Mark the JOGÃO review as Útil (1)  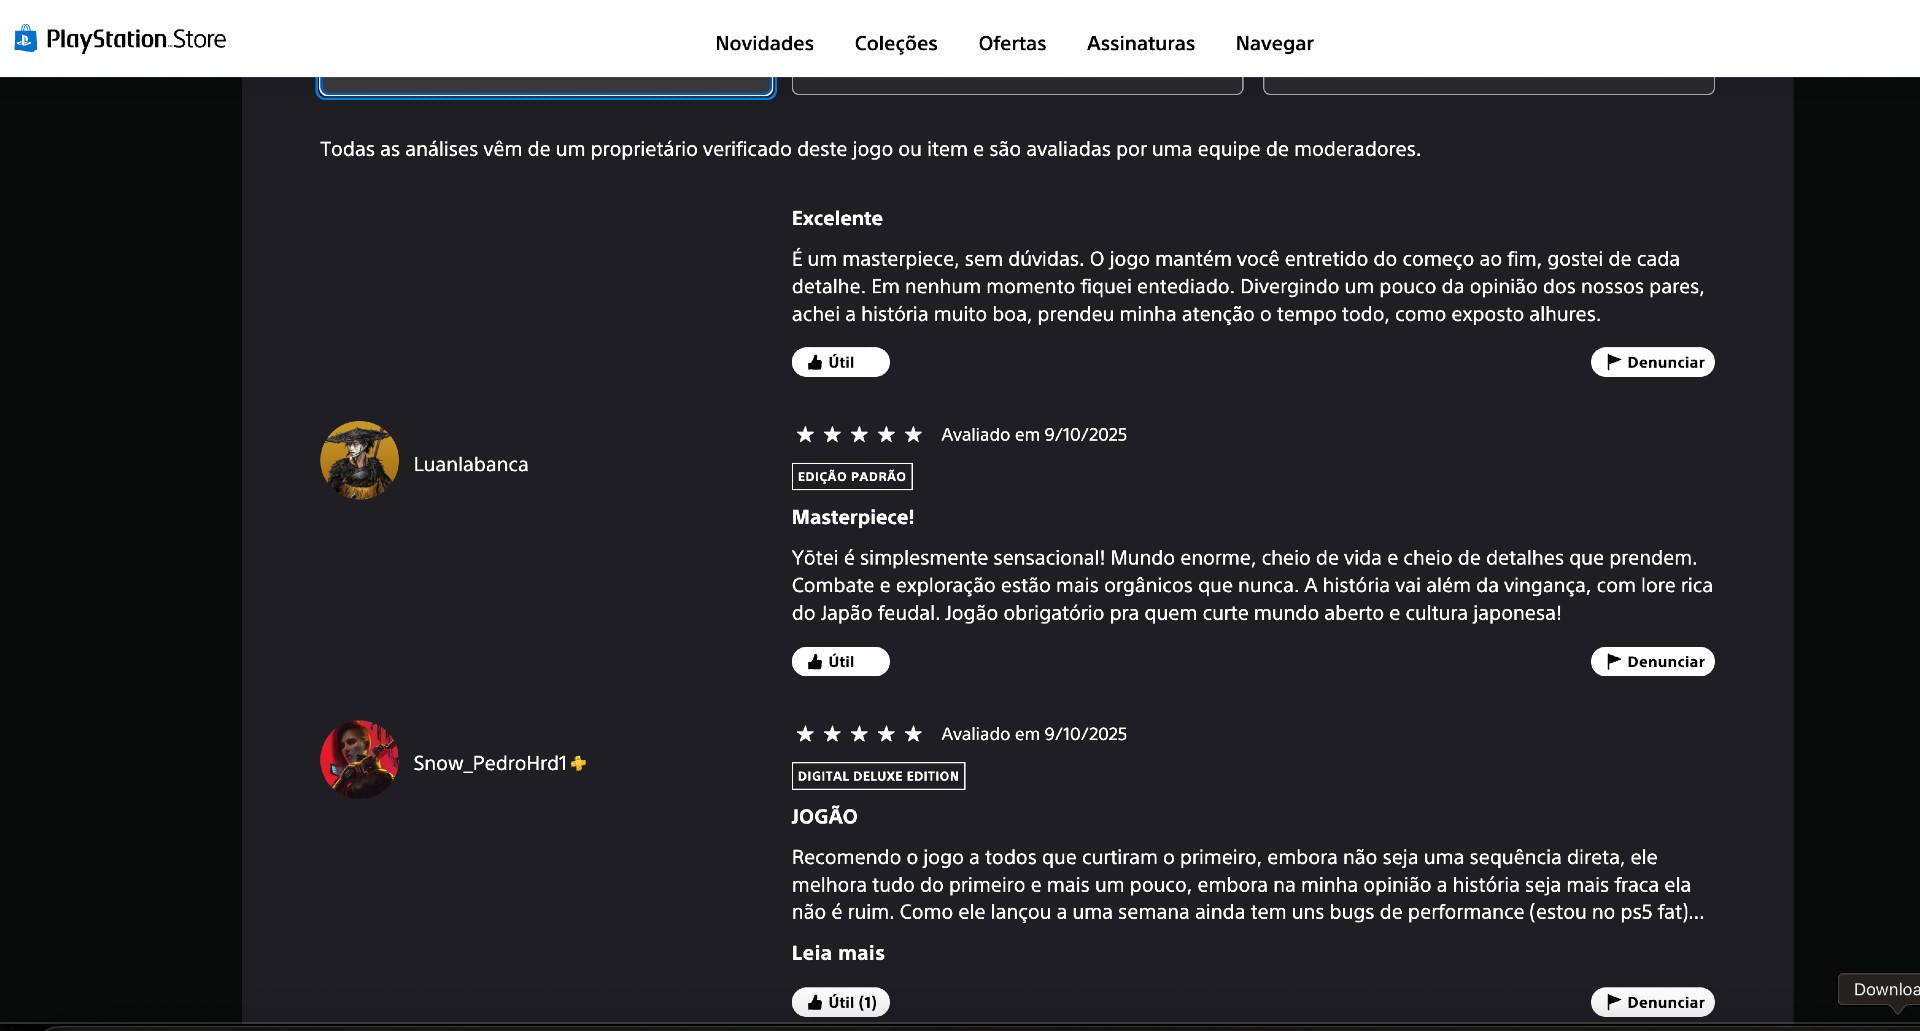point(840,1002)
